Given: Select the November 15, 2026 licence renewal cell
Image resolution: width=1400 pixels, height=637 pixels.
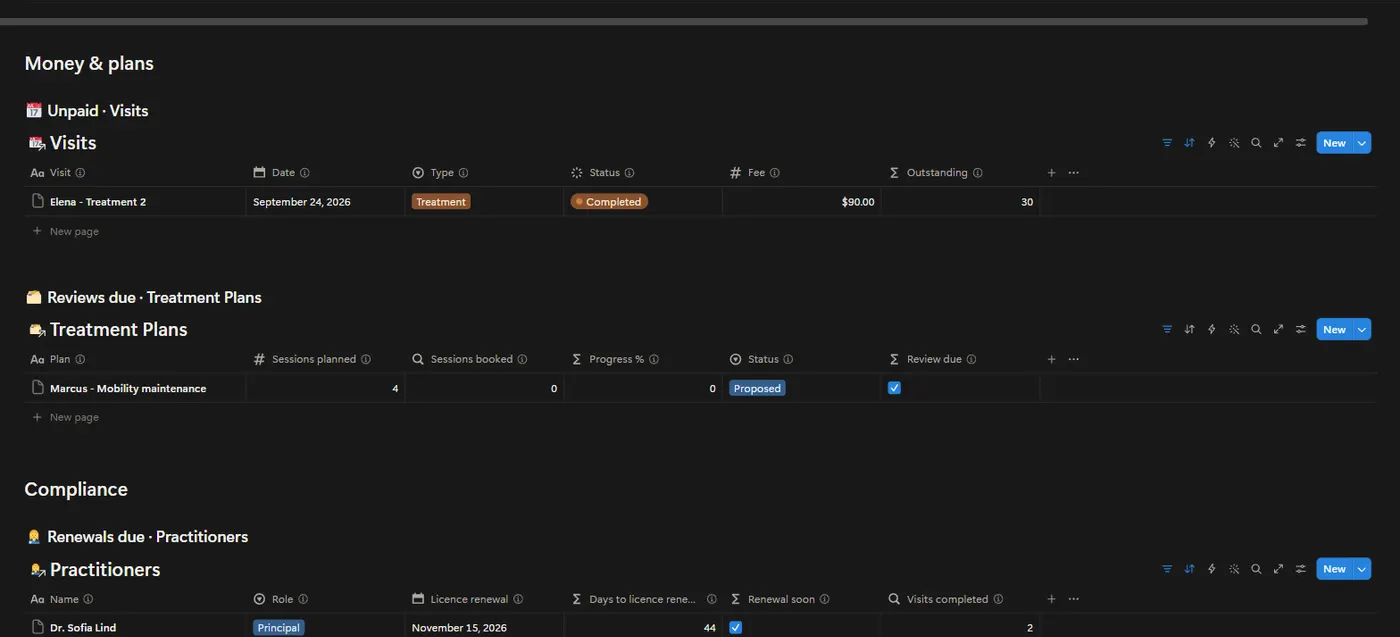Looking at the screenshot, I should 484,628.
